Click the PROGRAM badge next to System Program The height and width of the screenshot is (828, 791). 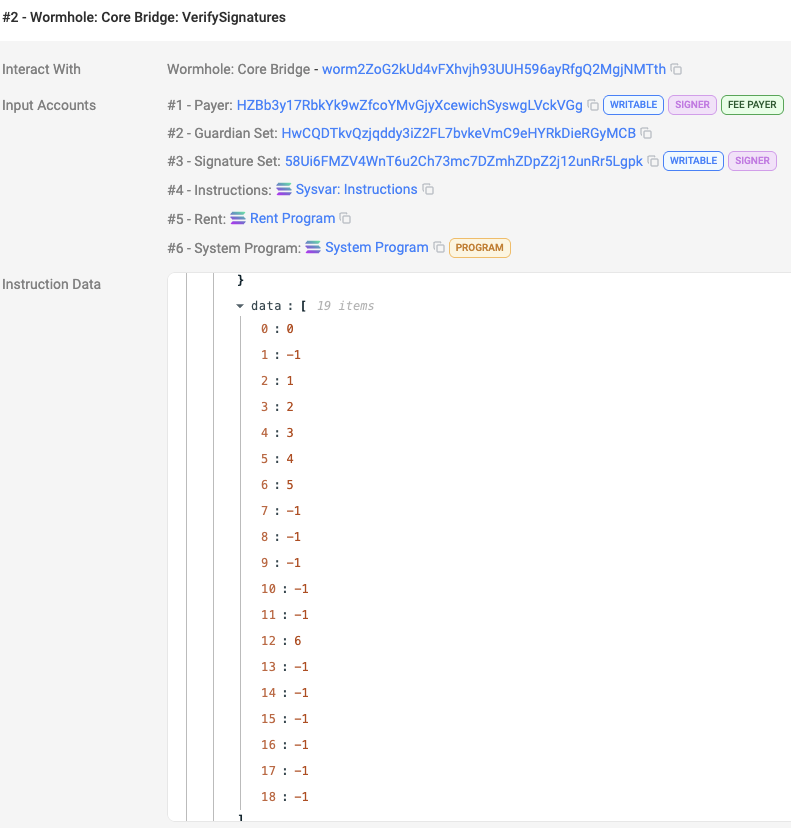[479, 248]
